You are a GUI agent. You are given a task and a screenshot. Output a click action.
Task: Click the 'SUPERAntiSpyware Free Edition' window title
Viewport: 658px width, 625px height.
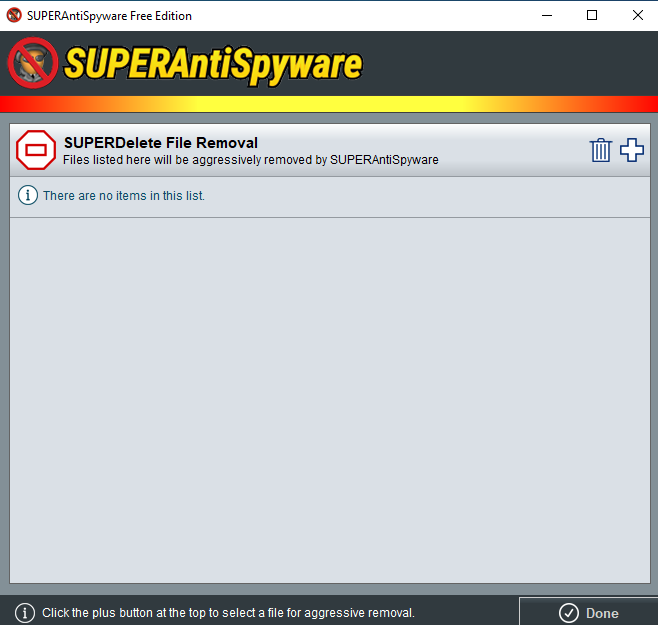[x=109, y=16]
